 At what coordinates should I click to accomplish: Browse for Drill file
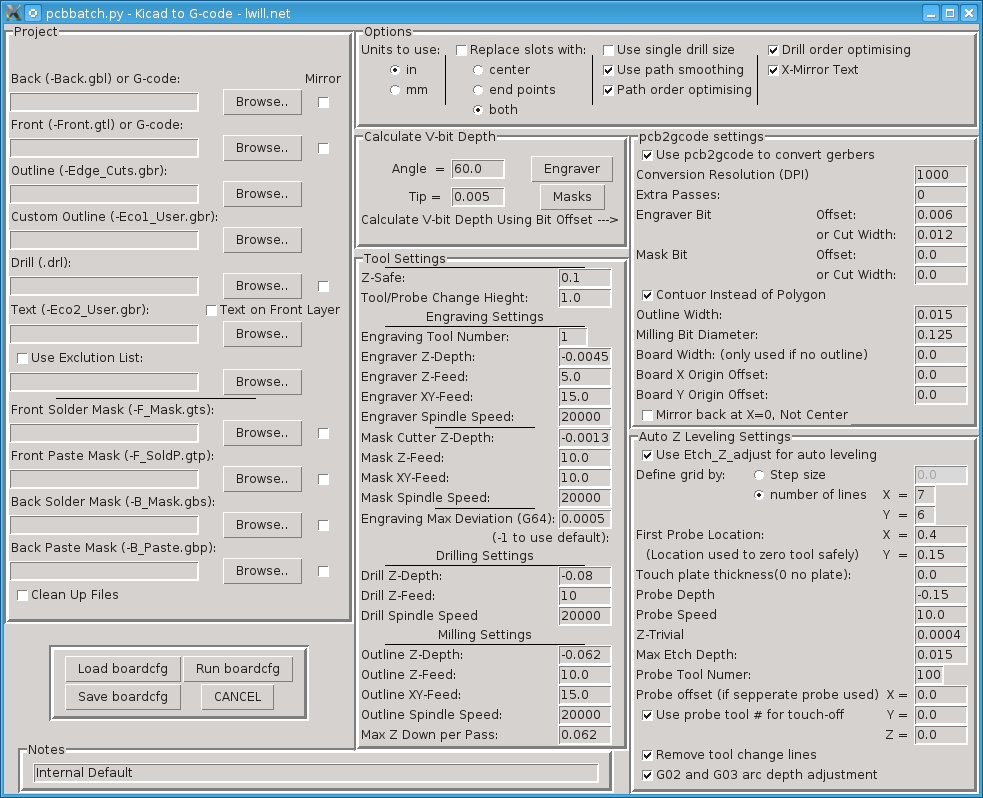[x=262, y=286]
